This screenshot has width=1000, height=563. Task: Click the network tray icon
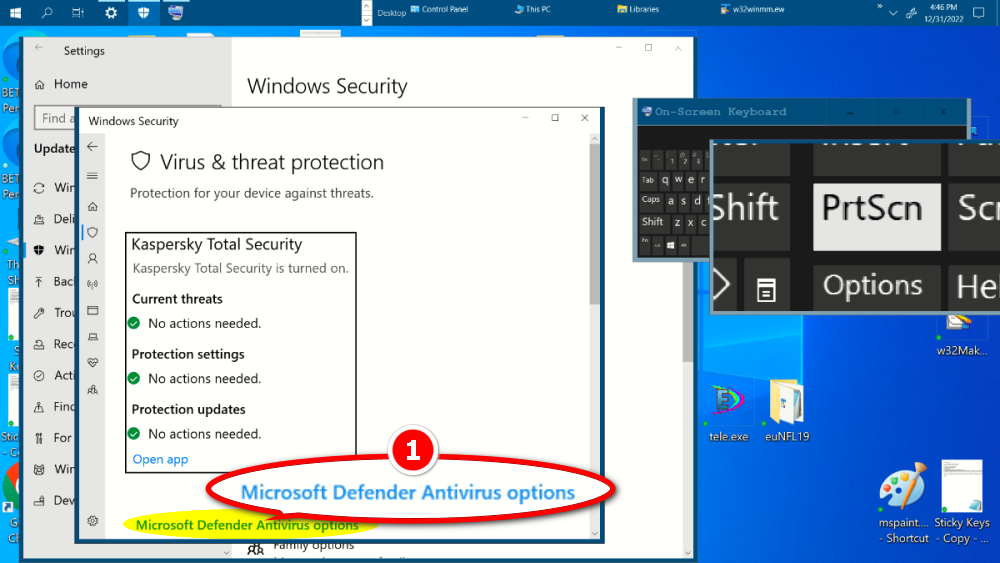pos(911,13)
